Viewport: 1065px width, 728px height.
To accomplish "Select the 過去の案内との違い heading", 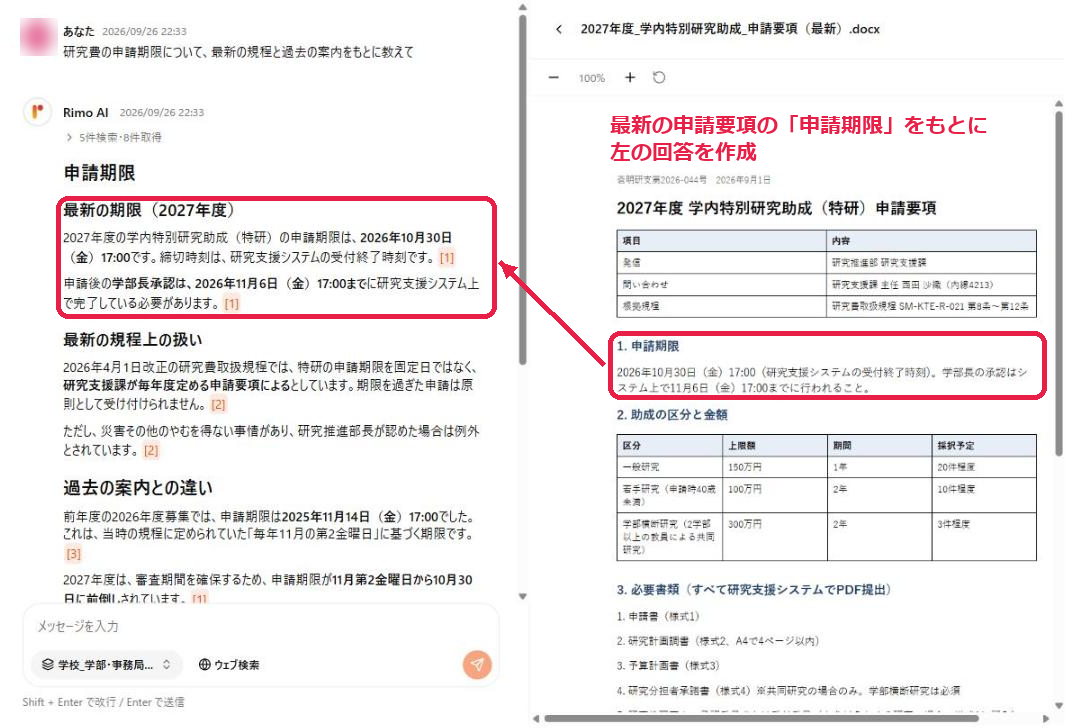I will tap(138, 488).
